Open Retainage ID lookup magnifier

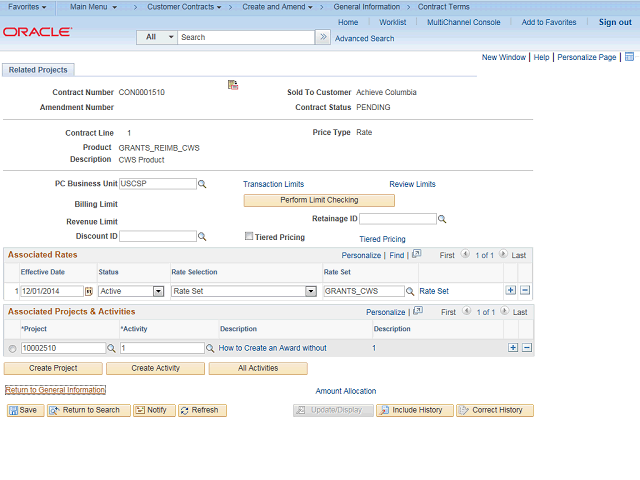pos(442,219)
